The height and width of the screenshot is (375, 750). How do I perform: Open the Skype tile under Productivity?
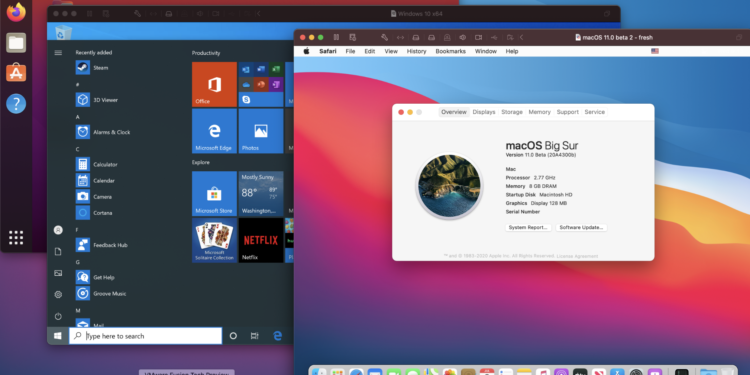pyautogui.click(x=261, y=99)
